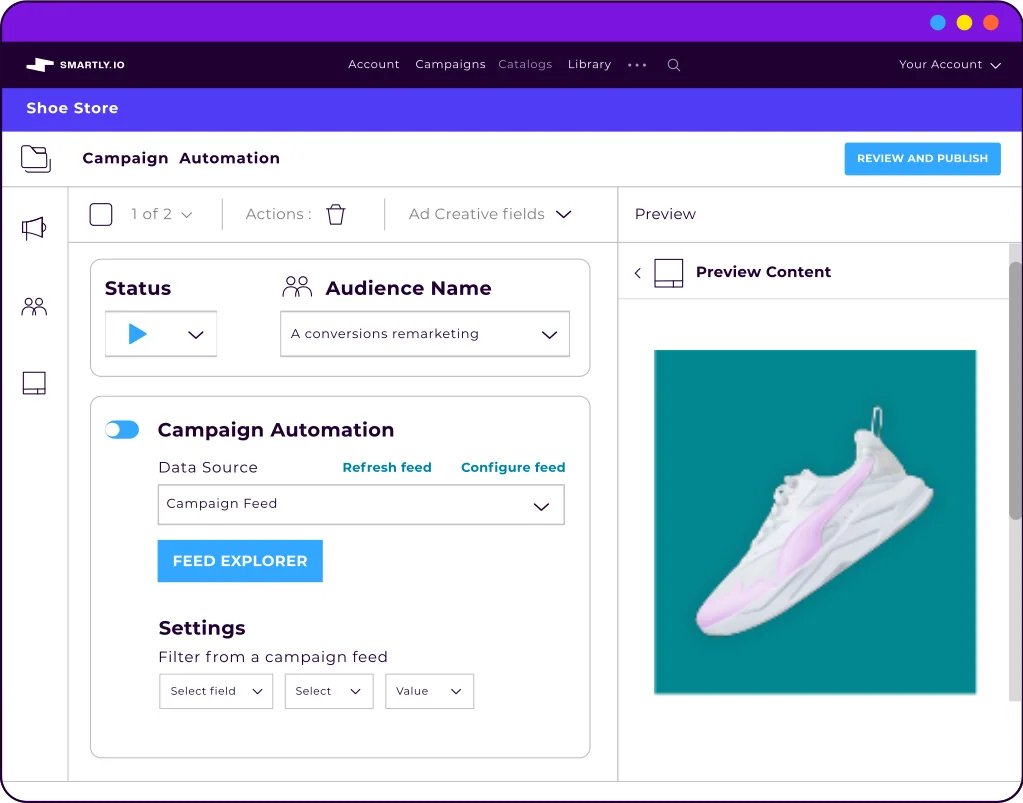Check the 1 of 2 selection checkbox
Viewport: 1023px width, 803px height.
[100, 213]
